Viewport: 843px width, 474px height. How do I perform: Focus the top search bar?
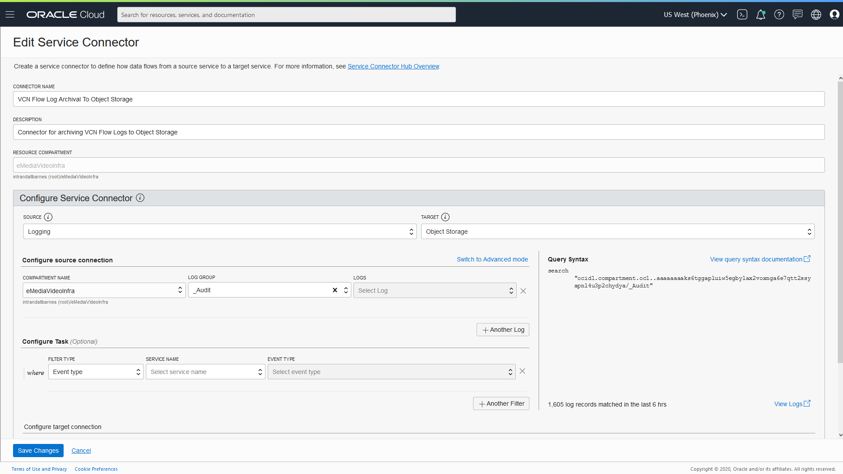[287, 15]
